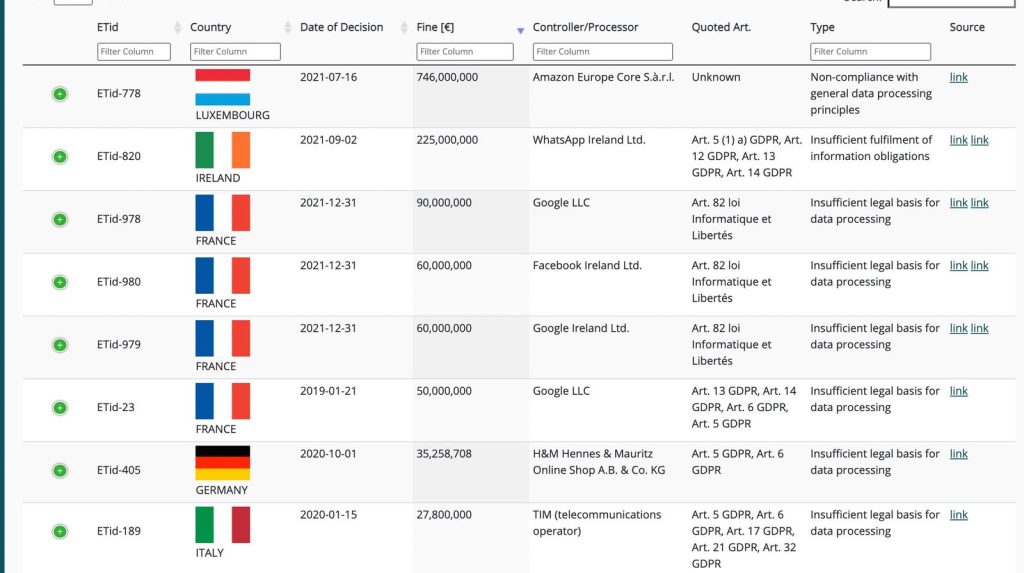Expand row details for ETid-980
The image size is (1024, 573).
(59, 282)
